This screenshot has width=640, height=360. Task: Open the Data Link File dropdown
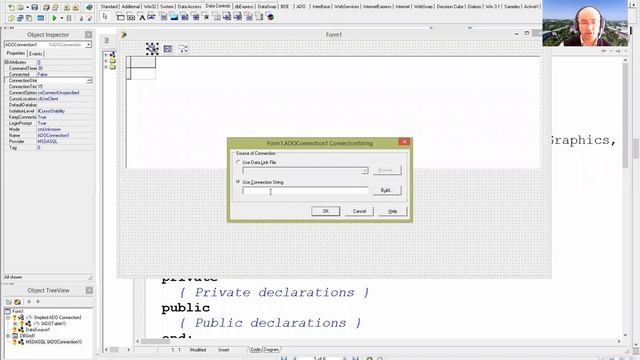click(364, 171)
